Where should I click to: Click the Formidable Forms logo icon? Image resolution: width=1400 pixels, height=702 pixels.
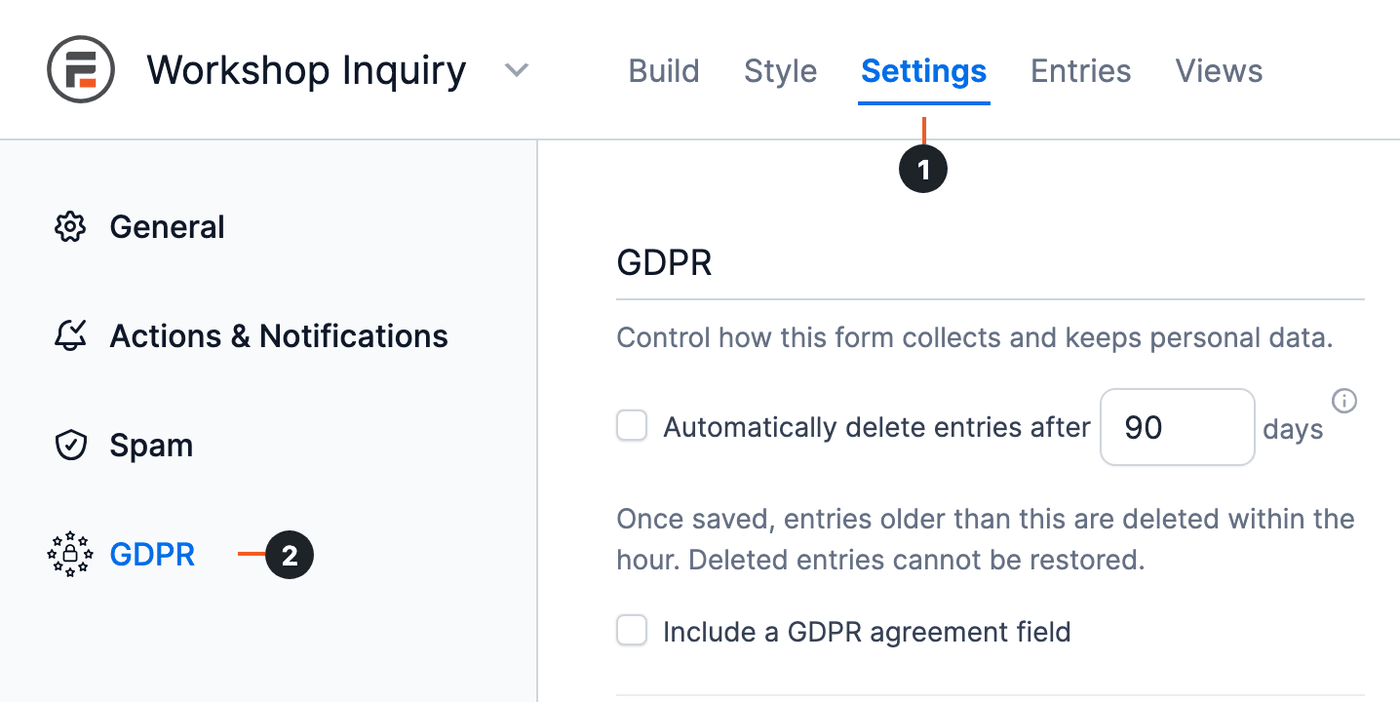point(81,70)
